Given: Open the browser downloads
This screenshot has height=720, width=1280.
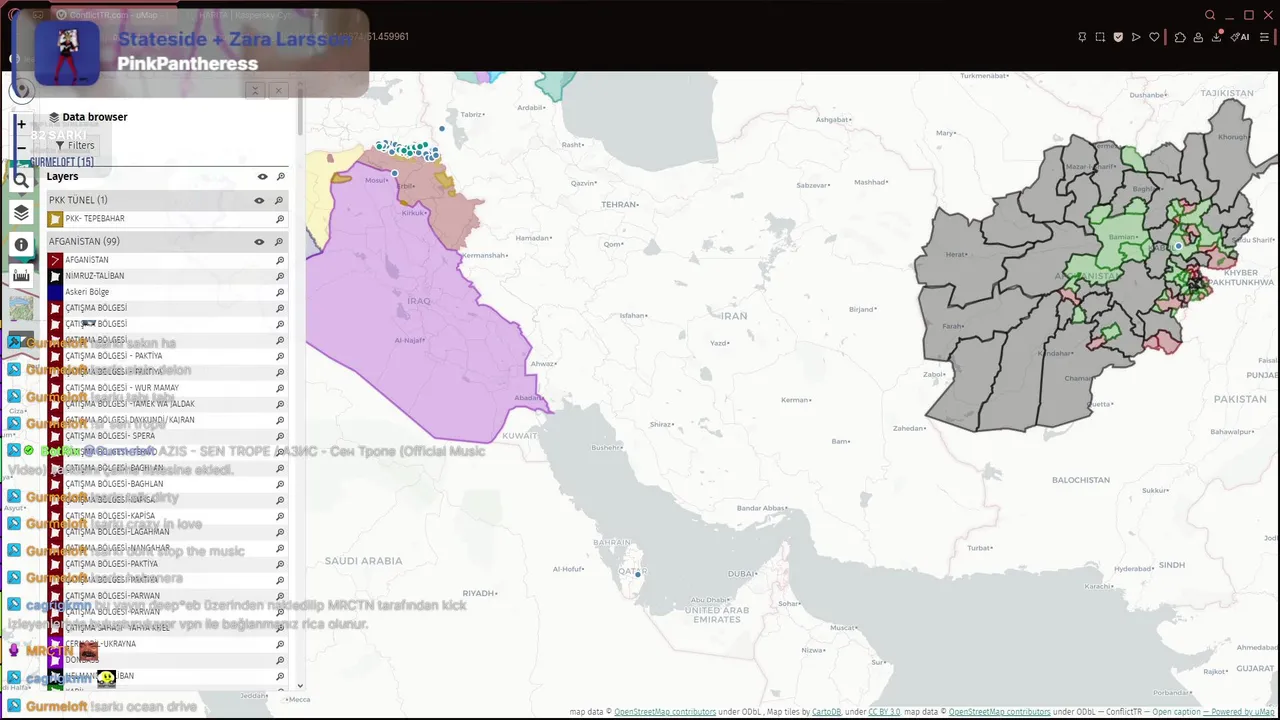Looking at the screenshot, I should [x=1217, y=37].
